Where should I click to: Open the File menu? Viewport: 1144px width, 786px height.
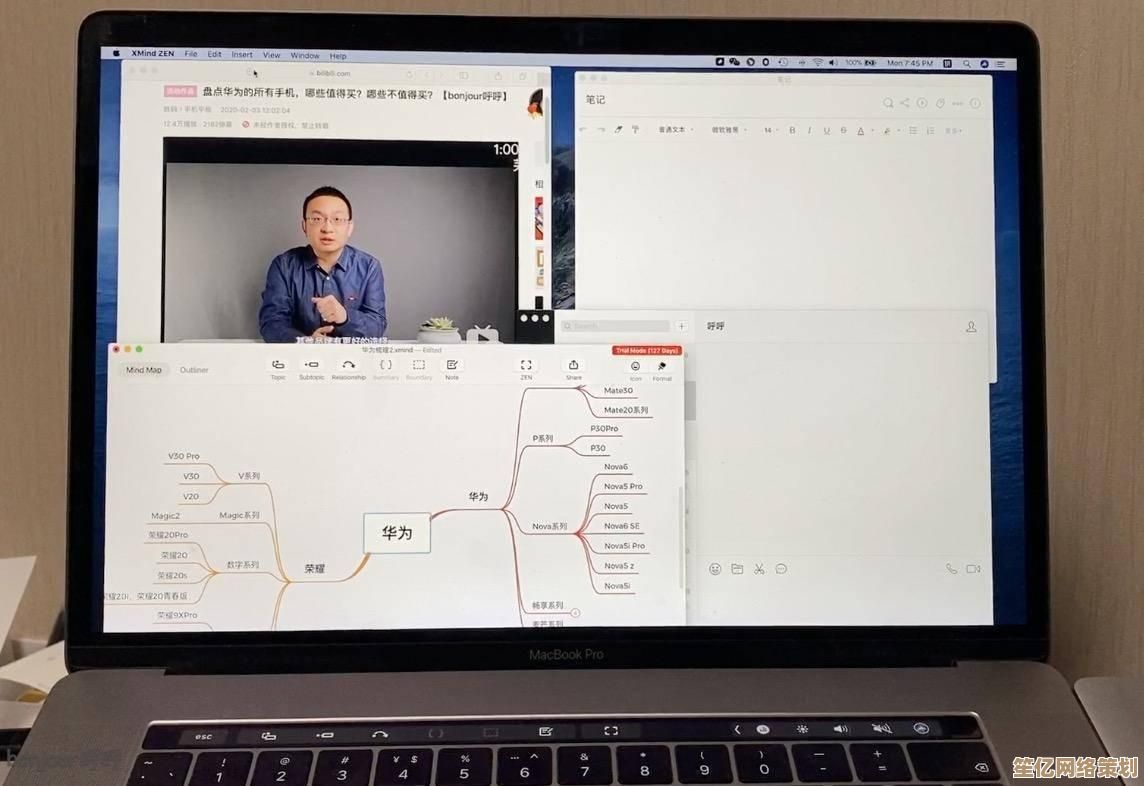pos(190,54)
